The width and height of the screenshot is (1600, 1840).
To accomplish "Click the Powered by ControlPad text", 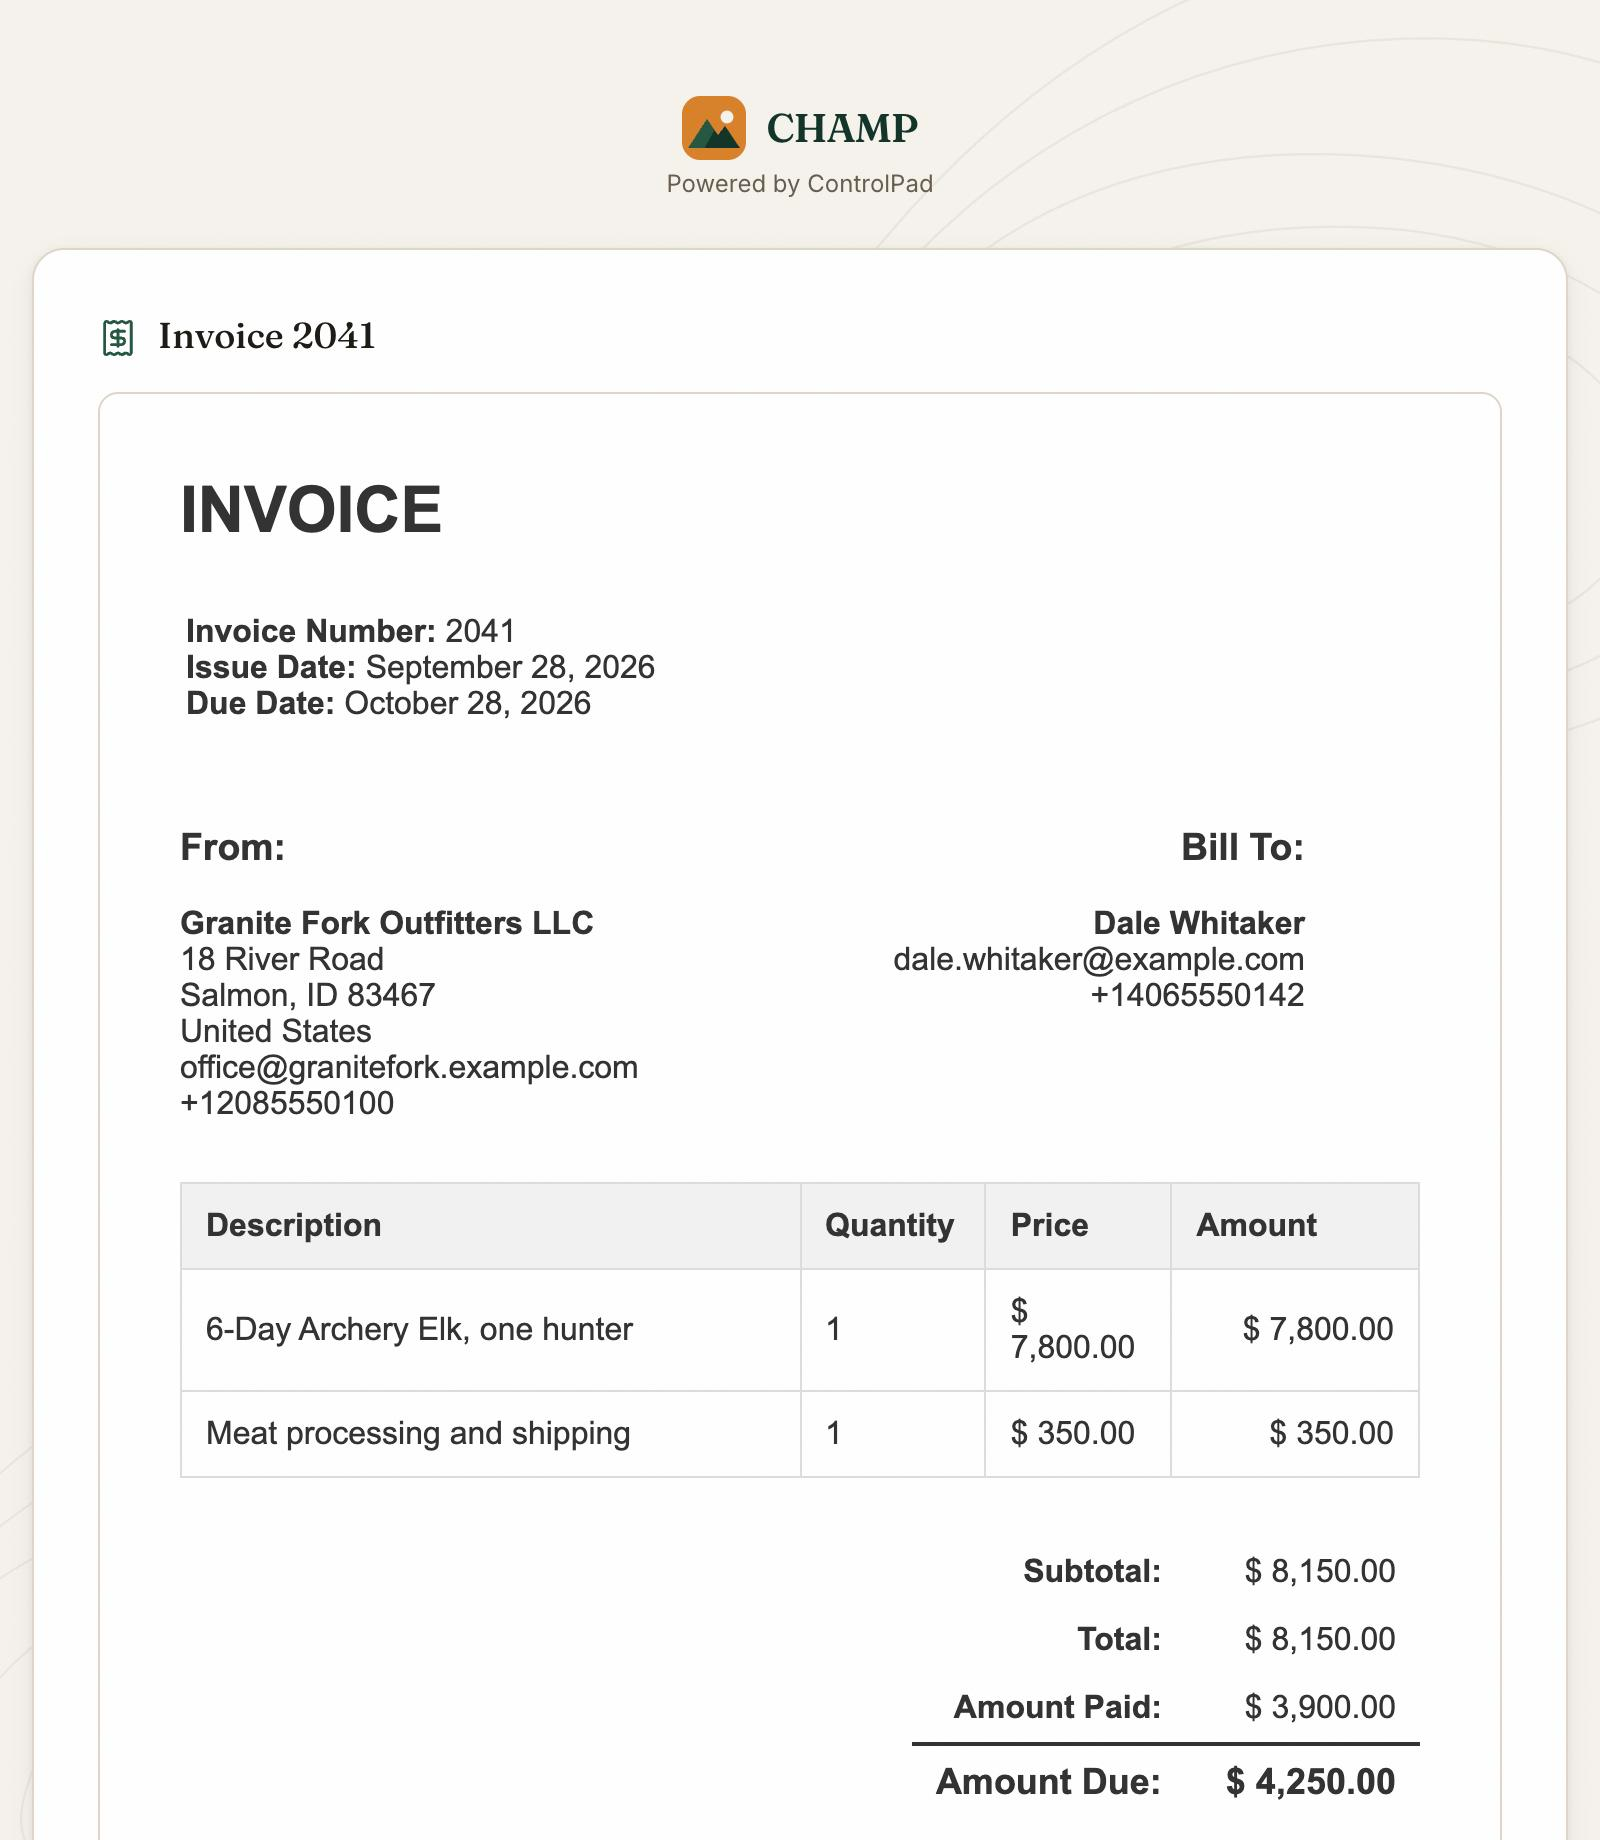I will pyautogui.click(x=800, y=184).
